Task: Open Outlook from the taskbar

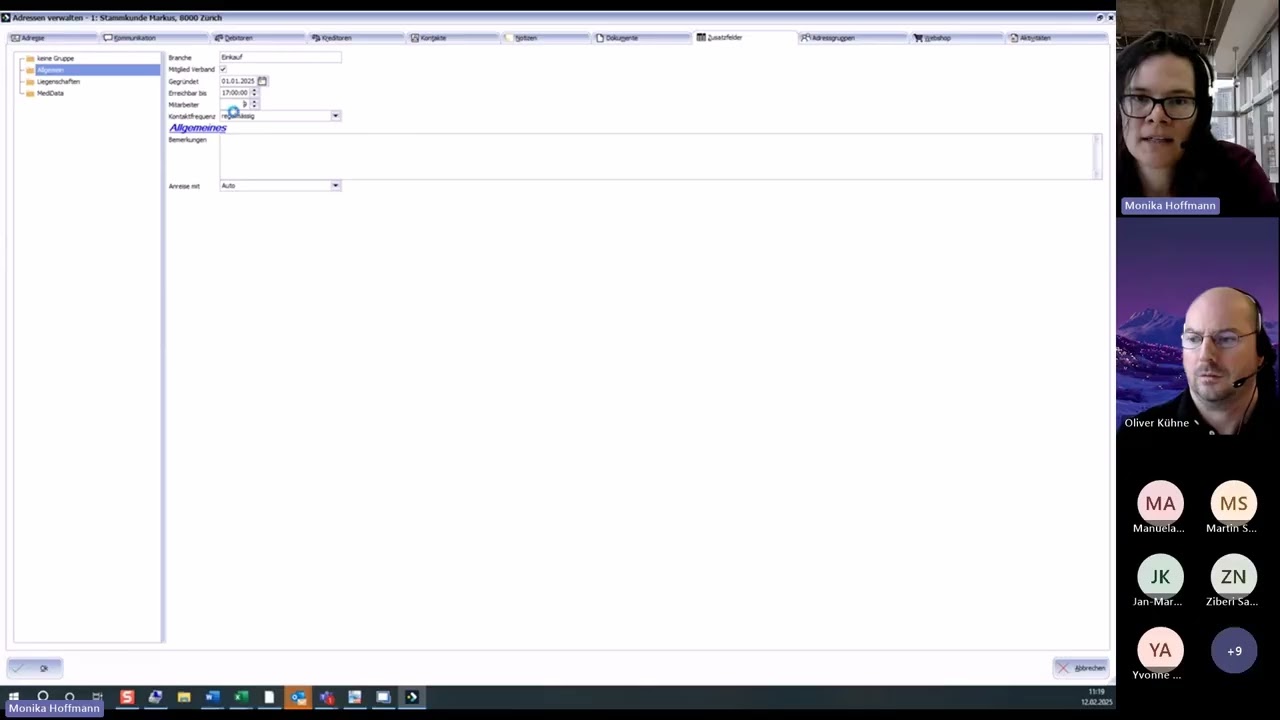Action: click(x=298, y=697)
